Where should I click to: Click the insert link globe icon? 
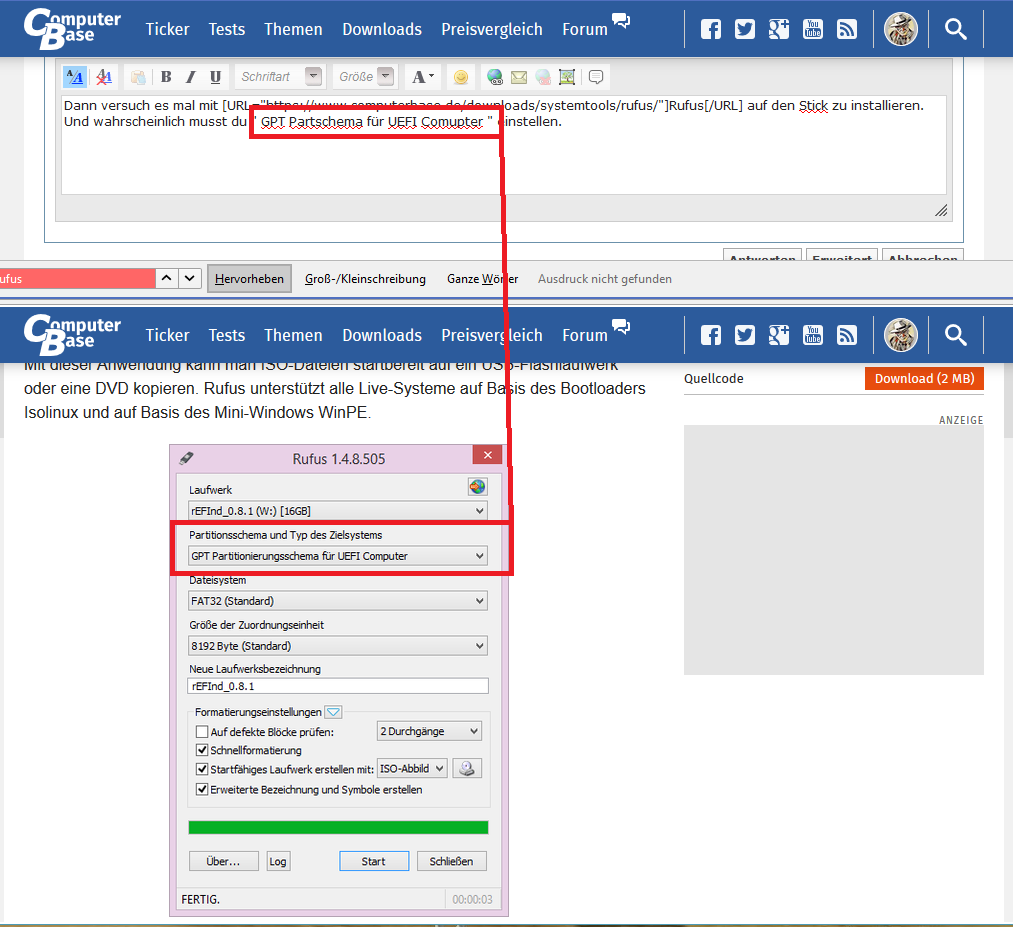[495, 77]
